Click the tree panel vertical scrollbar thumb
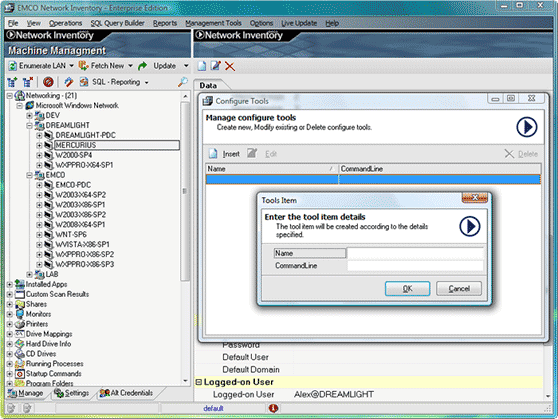 [185, 191]
